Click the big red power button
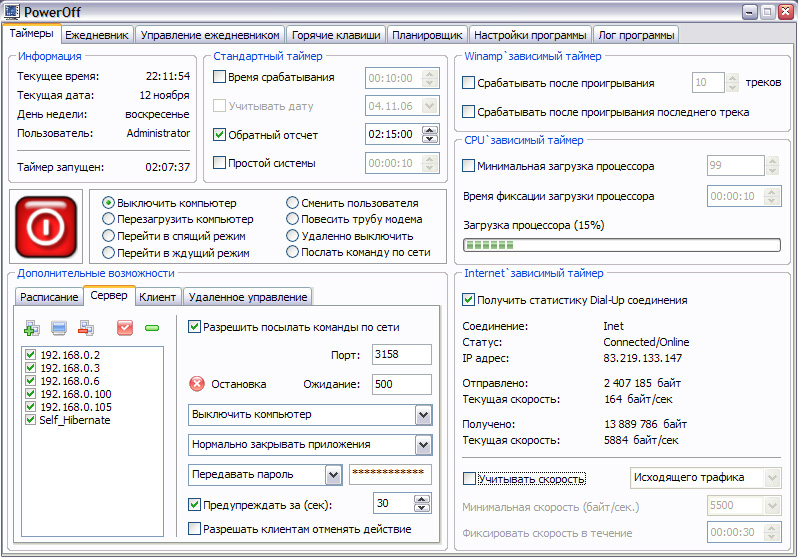Screen dimensions: 798x558 pos(46,225)
